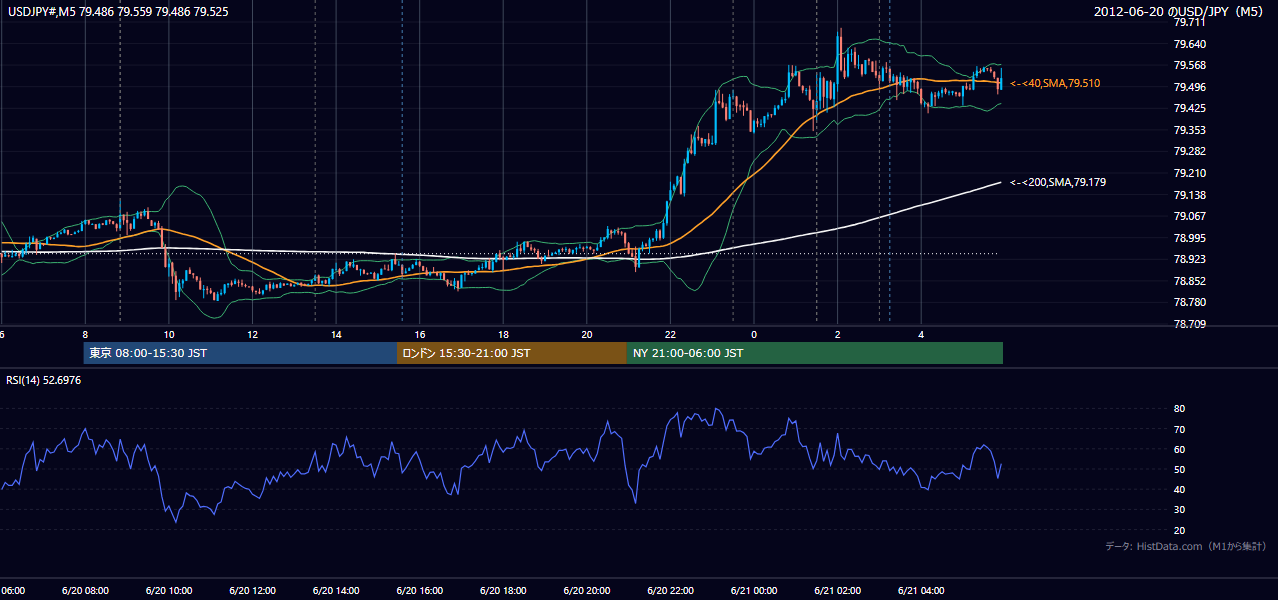Click the '6/20 22:00' date axis label
Viewport: 1278px width, 600px height.
(670, 591)
